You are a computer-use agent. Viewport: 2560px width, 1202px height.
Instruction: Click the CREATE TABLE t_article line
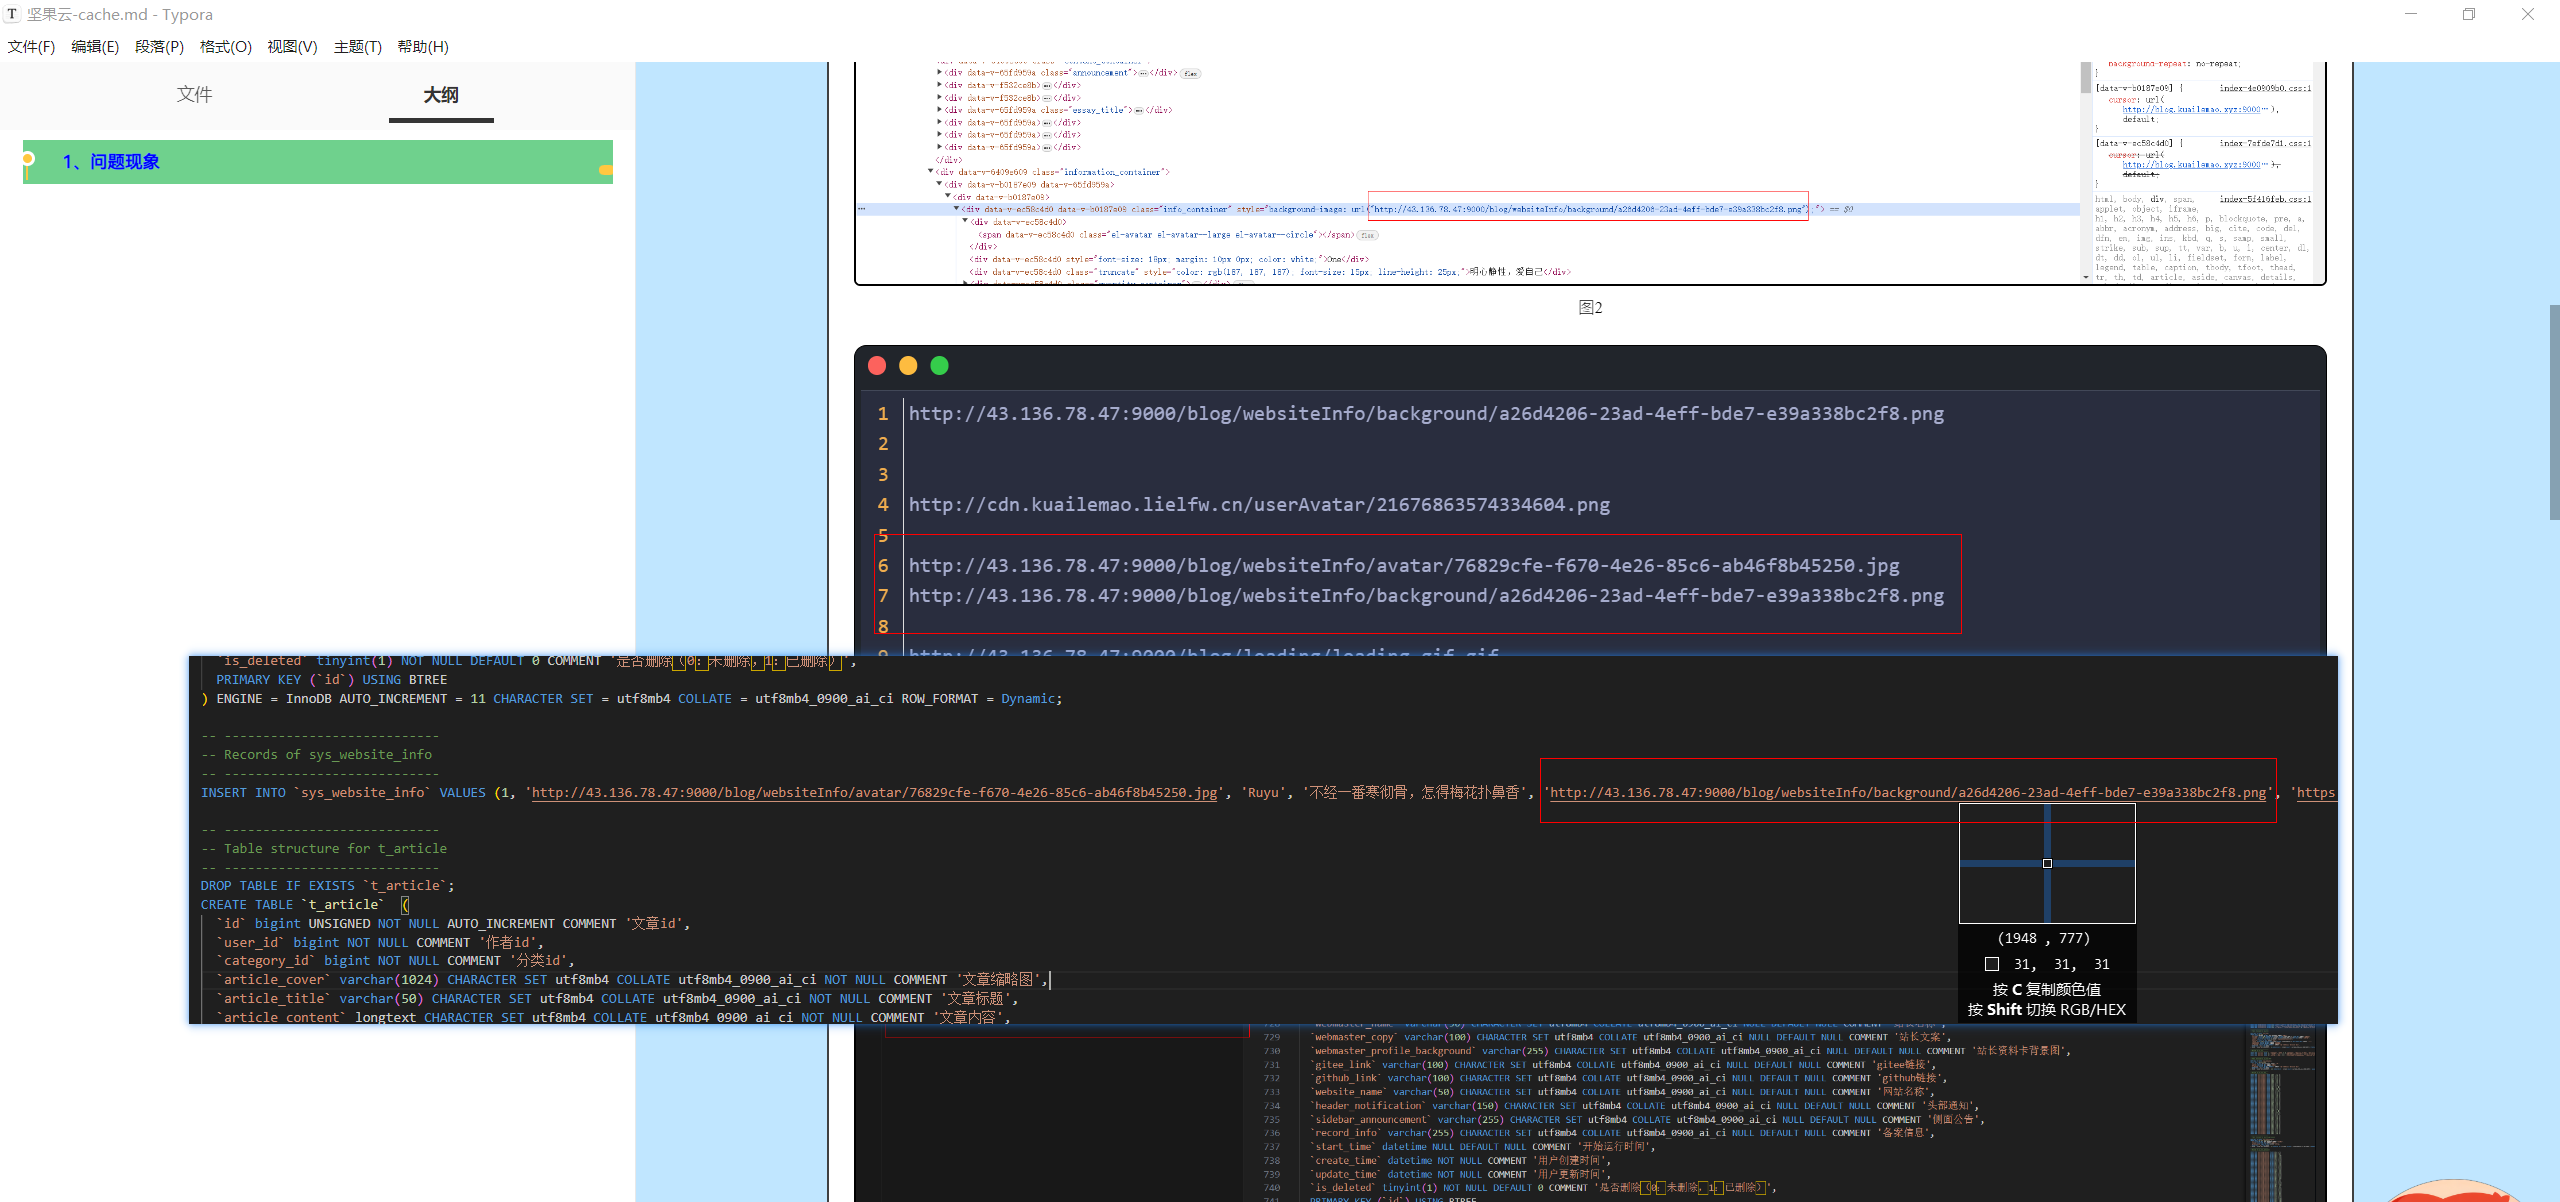coord(305,905)
